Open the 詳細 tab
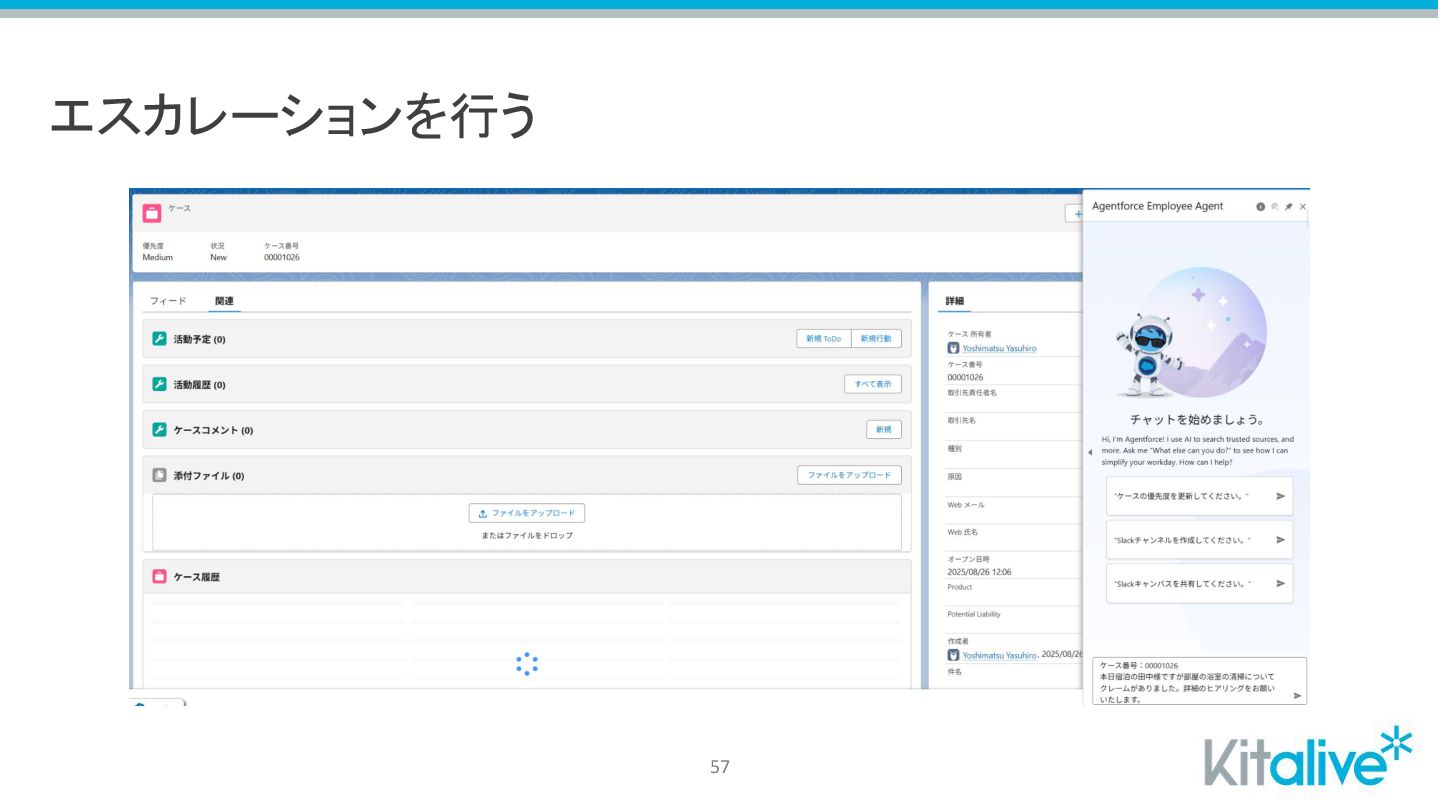 pos(955,301)
